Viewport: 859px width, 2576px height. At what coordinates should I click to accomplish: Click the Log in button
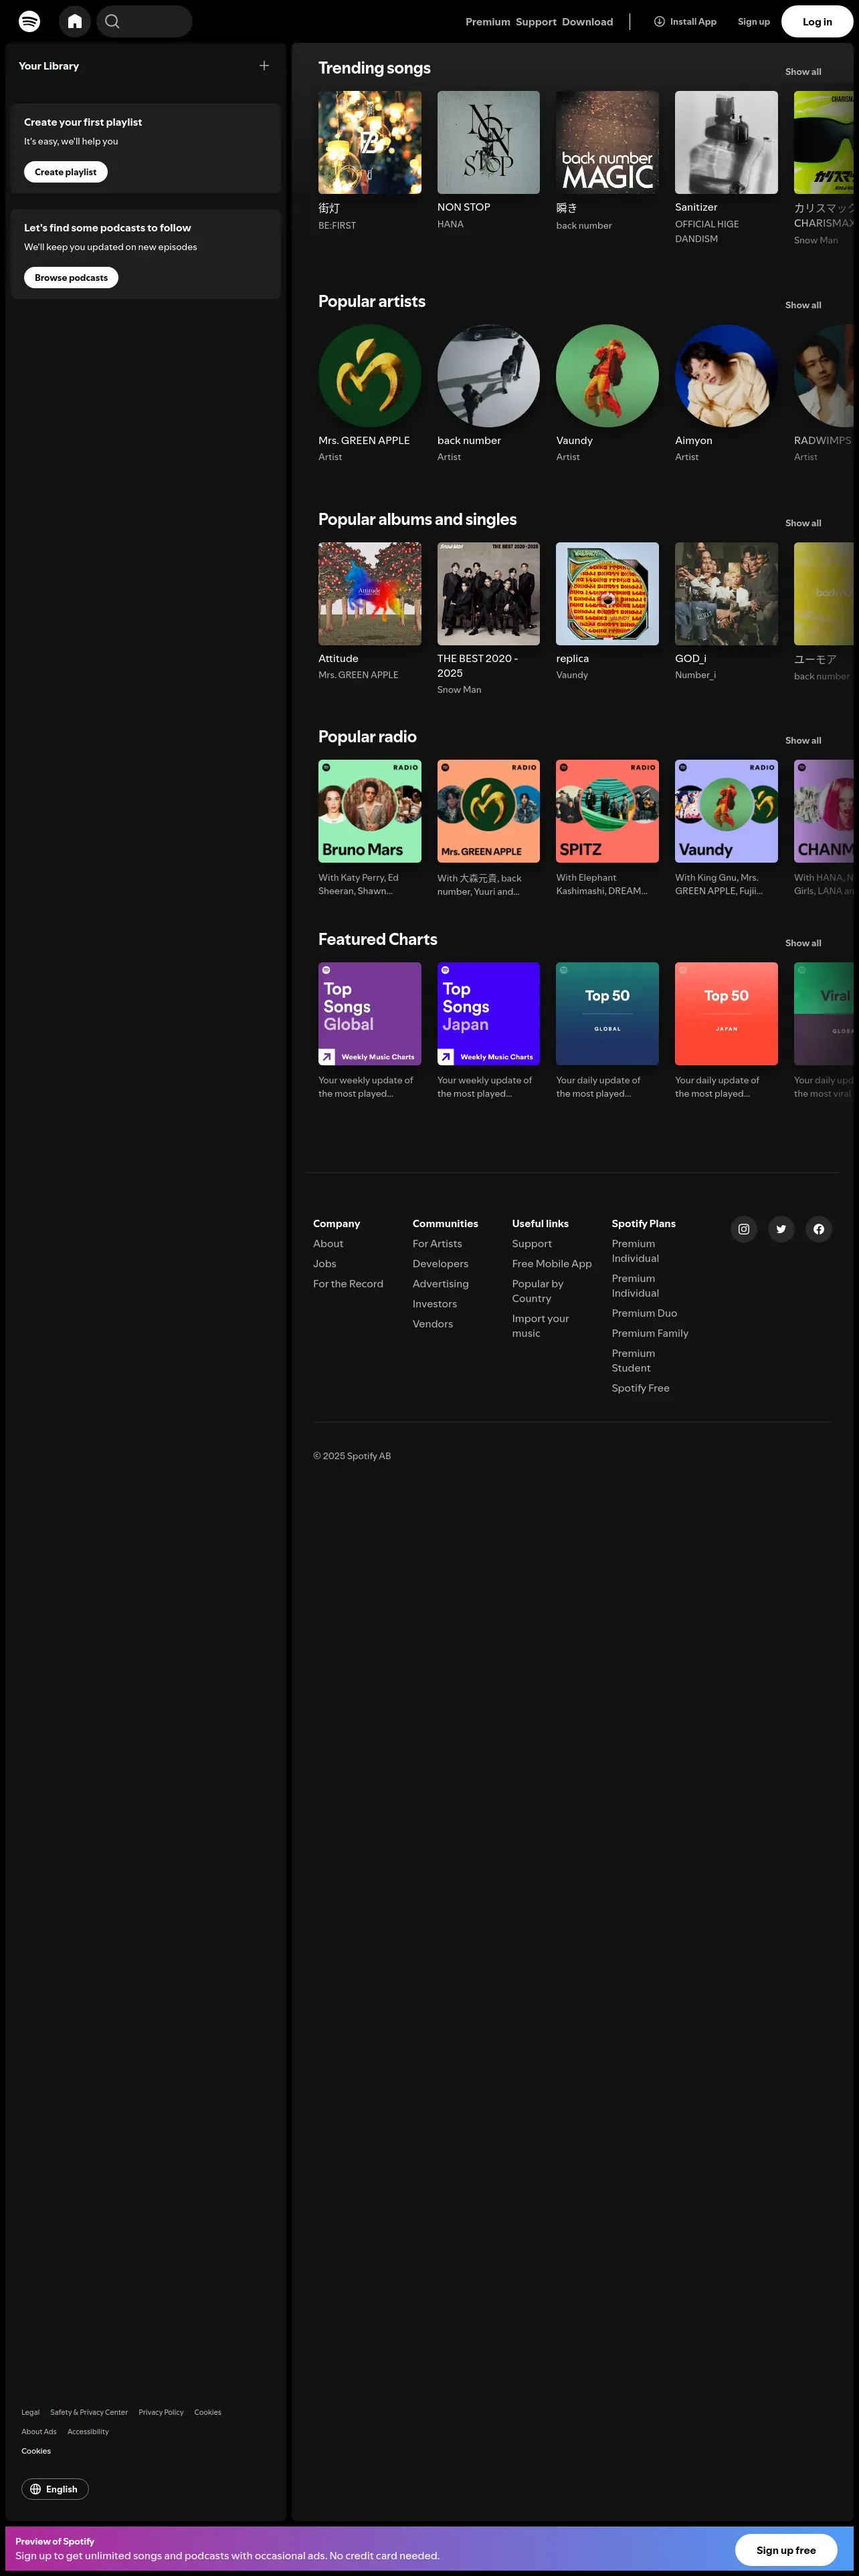(817, 21)
